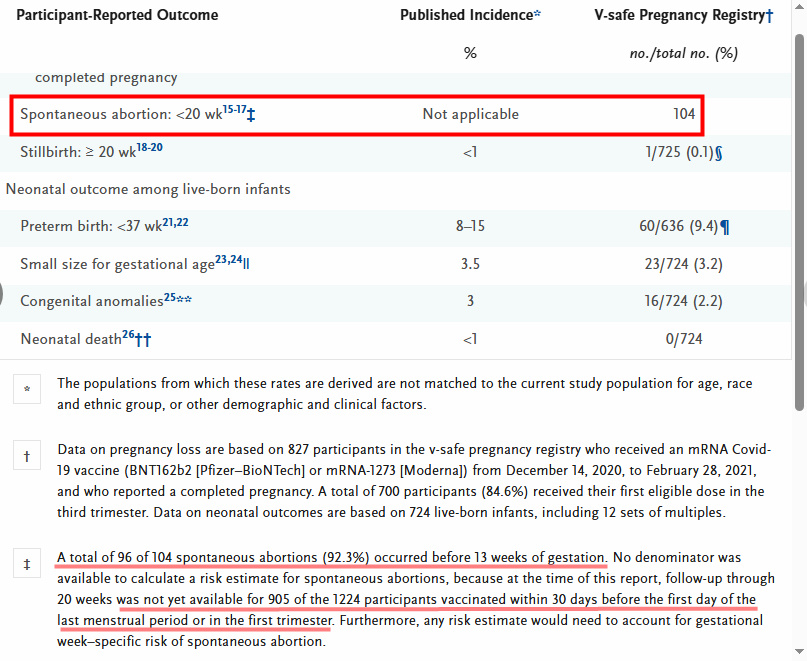This screenshot has width=807, height=661.
Task: Open reference 23,24 on Small size row
Action: [228, 259]
